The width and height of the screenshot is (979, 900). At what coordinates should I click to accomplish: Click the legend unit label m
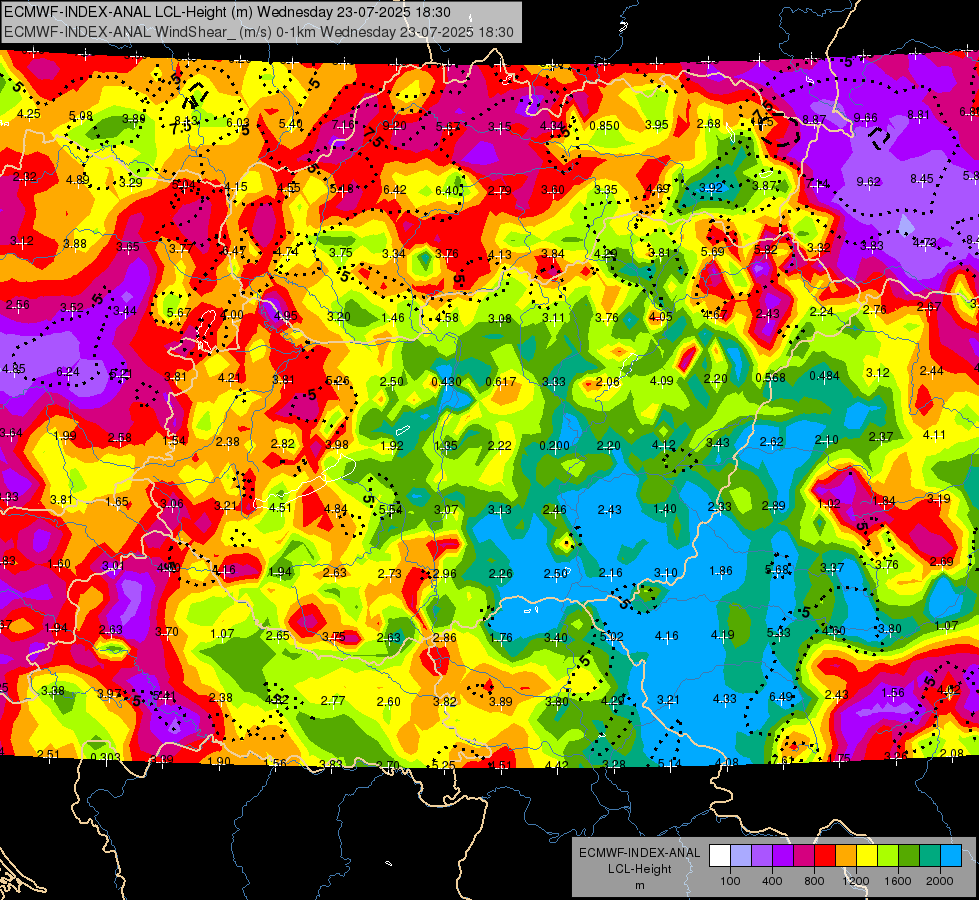coord(639,885)
